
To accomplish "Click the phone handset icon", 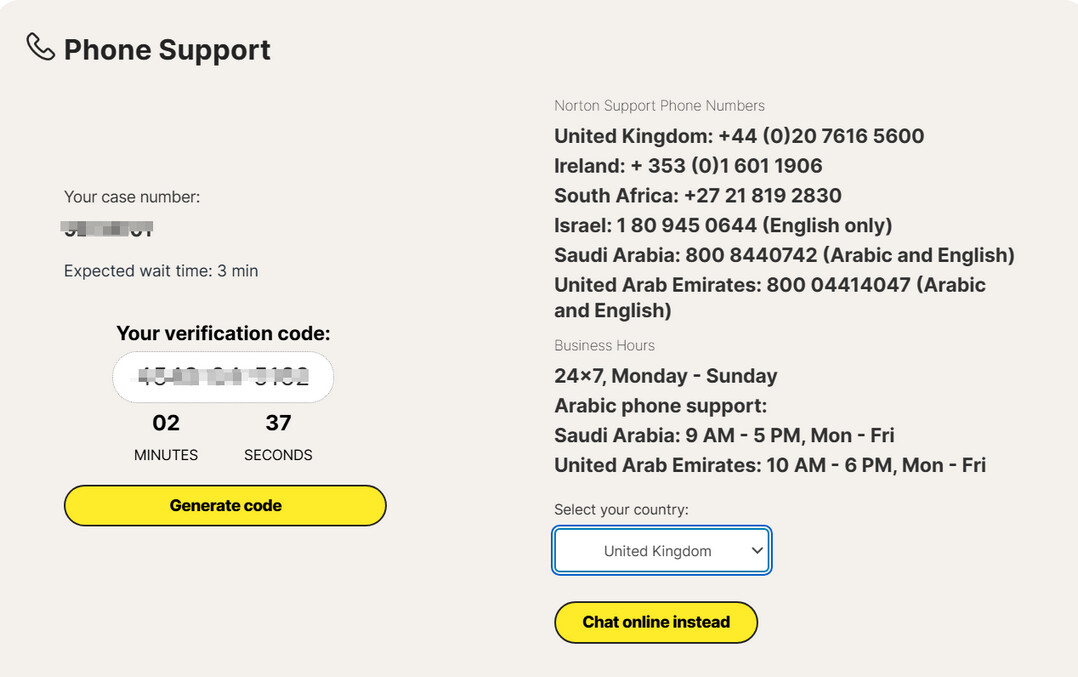I will pyautogui.click(x=40, y=47).
